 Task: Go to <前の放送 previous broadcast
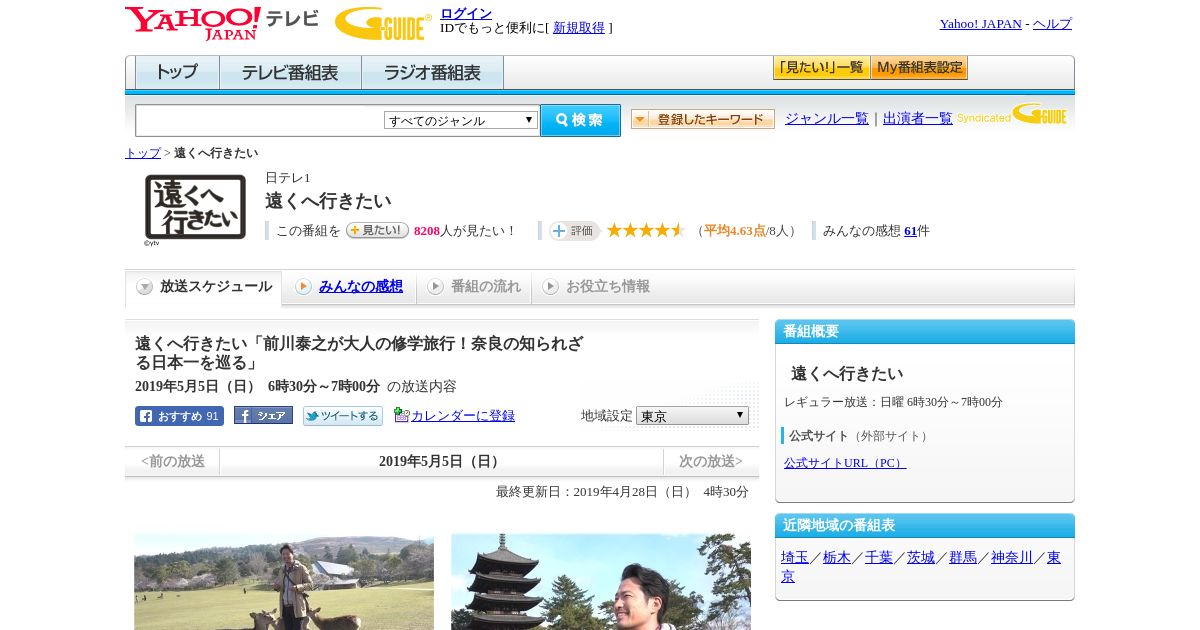pyautogui.click(x=173, y=461)
